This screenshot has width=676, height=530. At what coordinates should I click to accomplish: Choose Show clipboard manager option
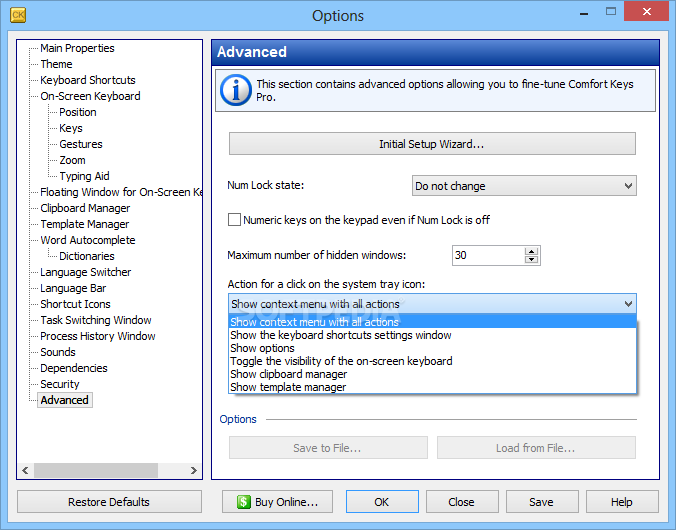432,374
